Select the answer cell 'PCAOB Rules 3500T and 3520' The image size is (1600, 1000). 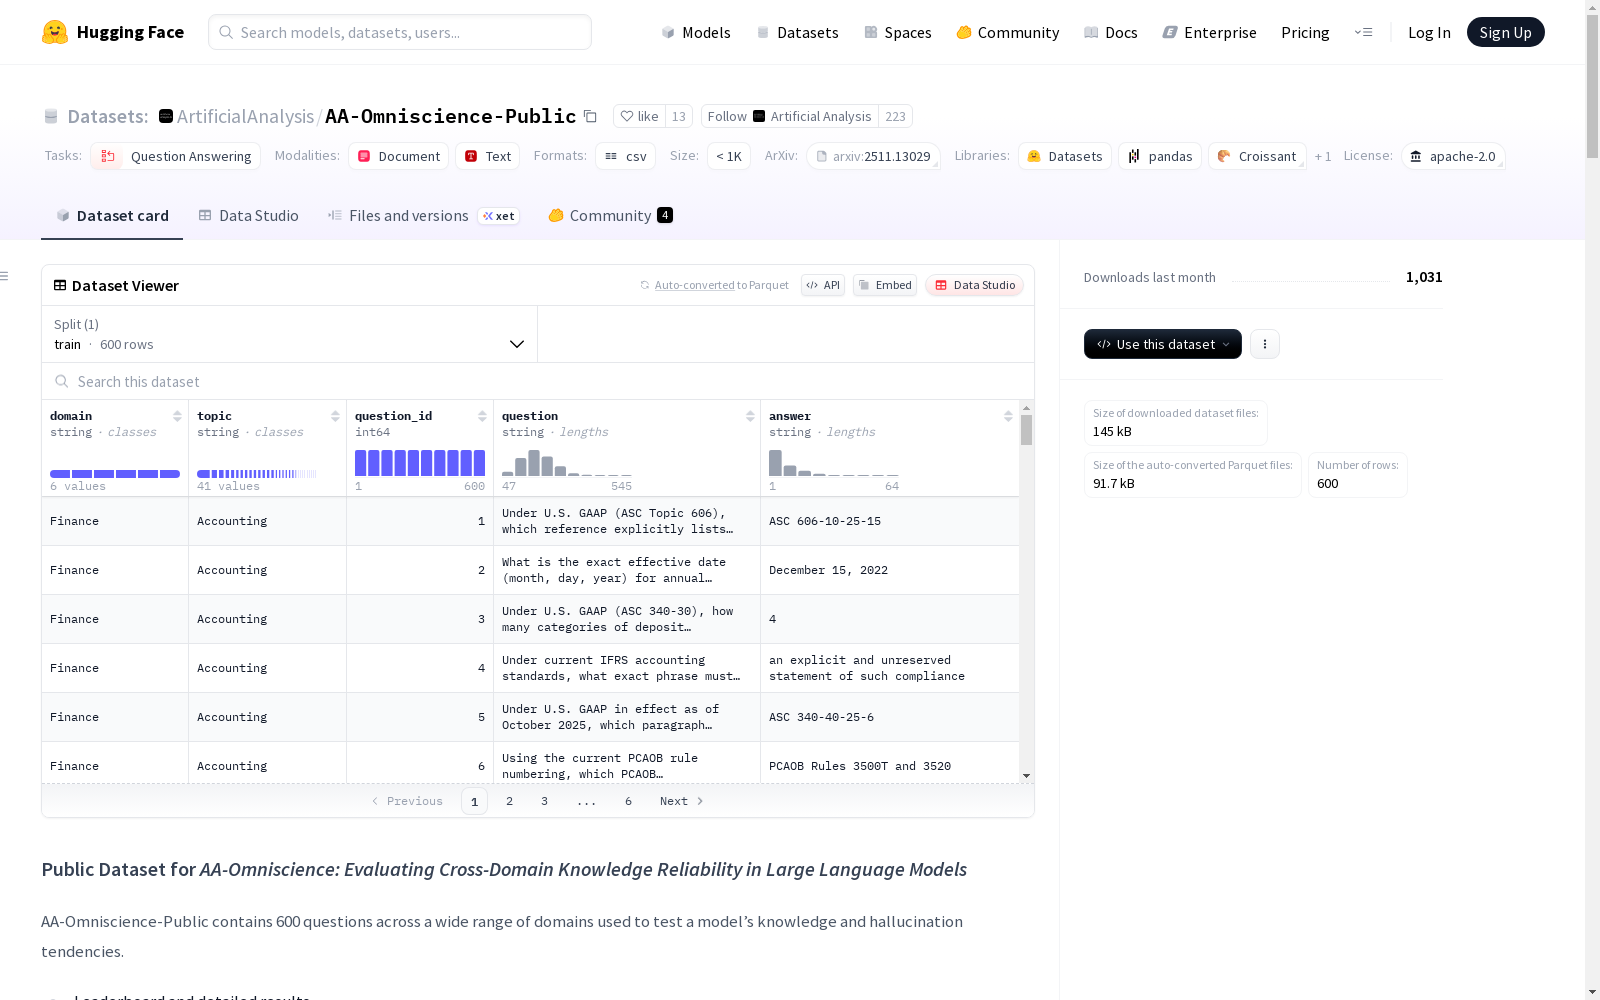[889, 764]
